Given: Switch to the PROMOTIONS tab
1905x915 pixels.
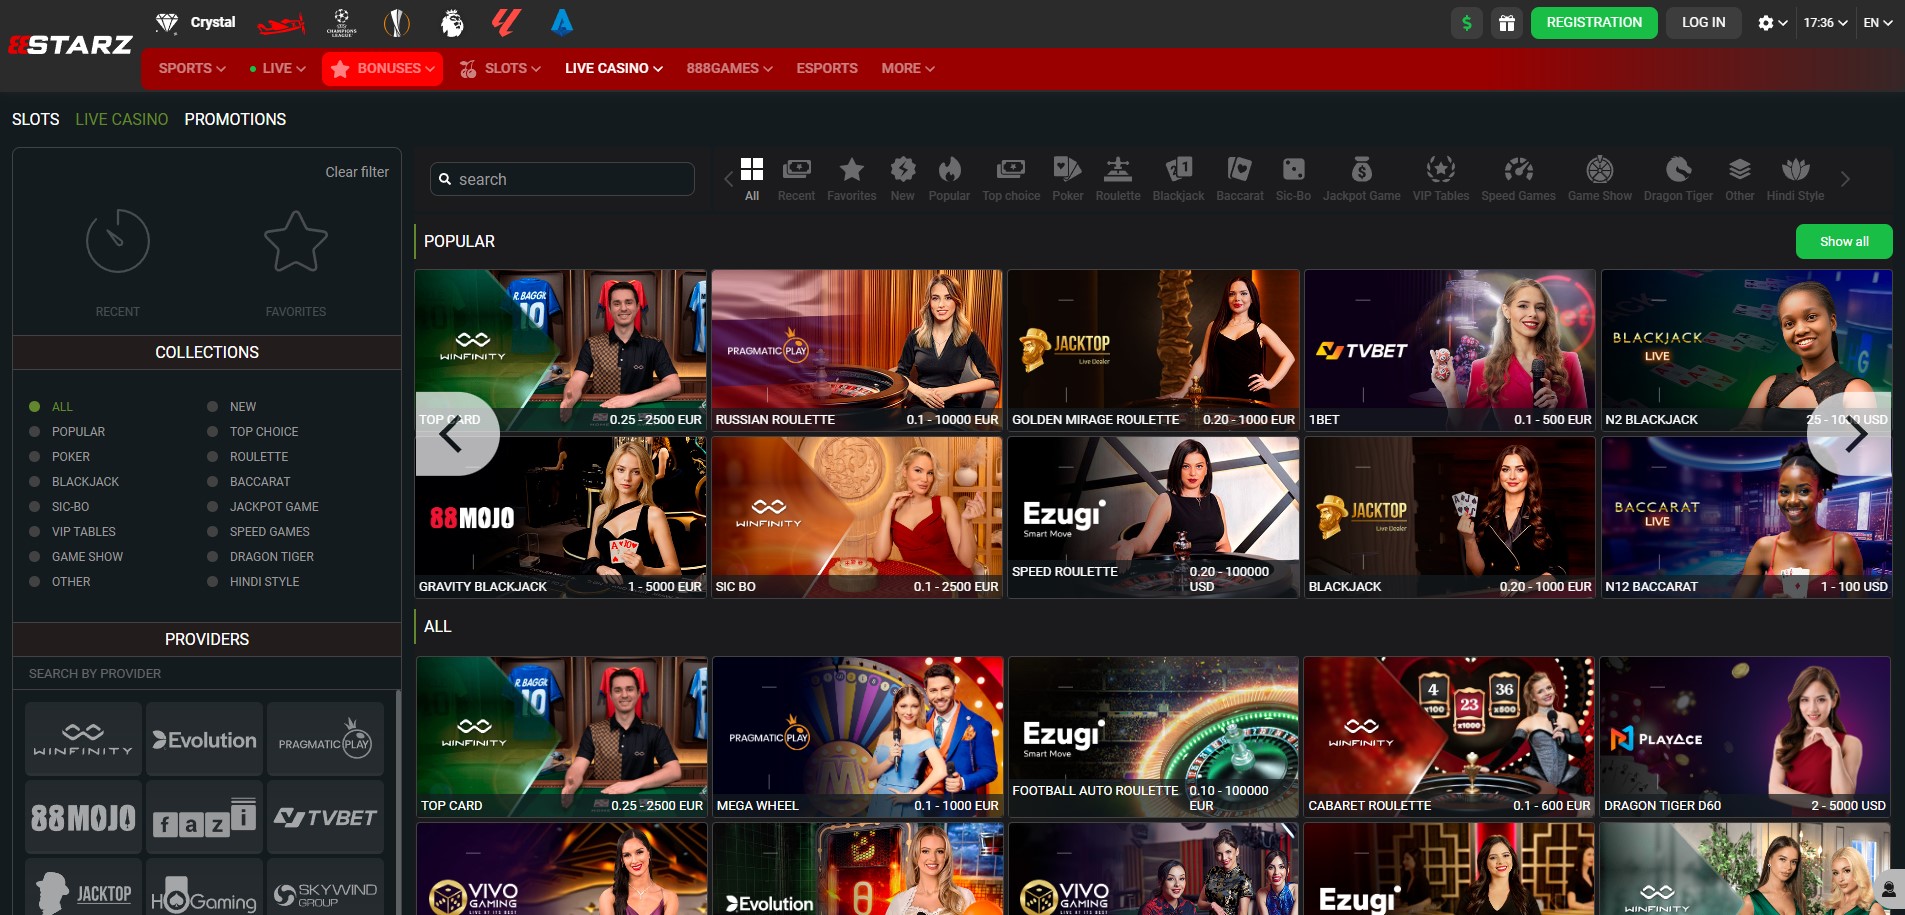Looking at the screenshot, I should point(235,119).
